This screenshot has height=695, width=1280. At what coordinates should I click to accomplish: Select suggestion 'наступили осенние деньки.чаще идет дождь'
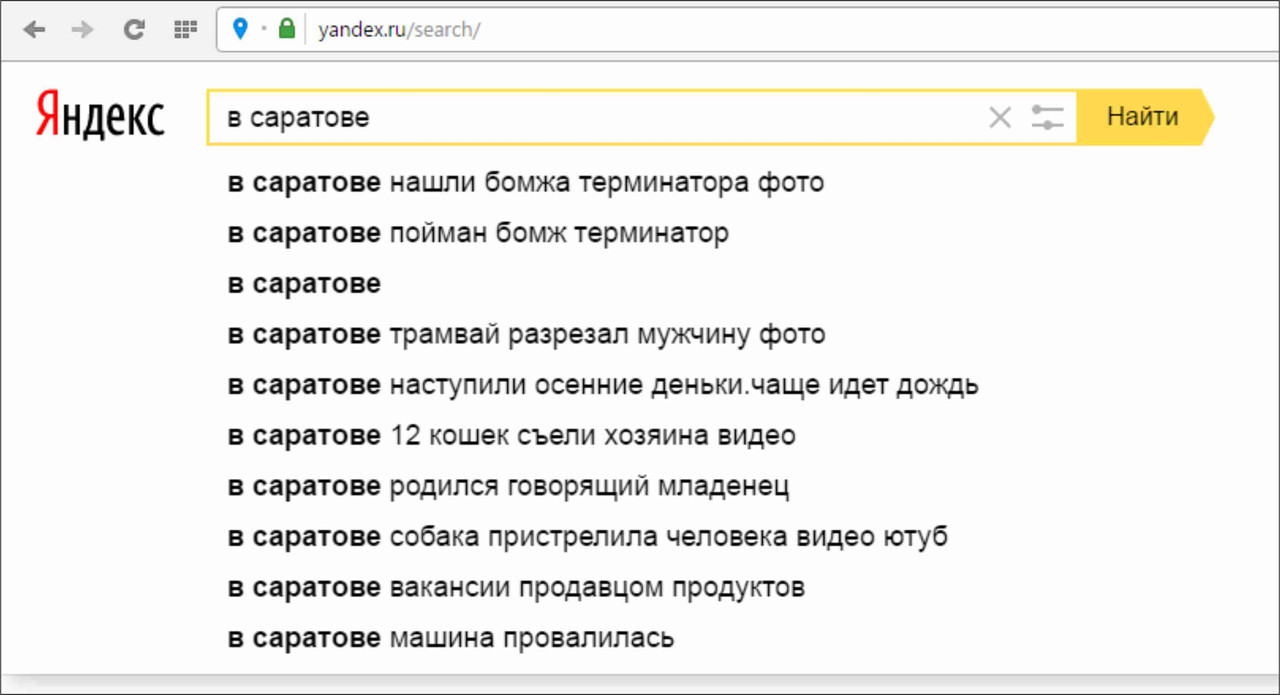pyautogui.click(x=603, y=385)
